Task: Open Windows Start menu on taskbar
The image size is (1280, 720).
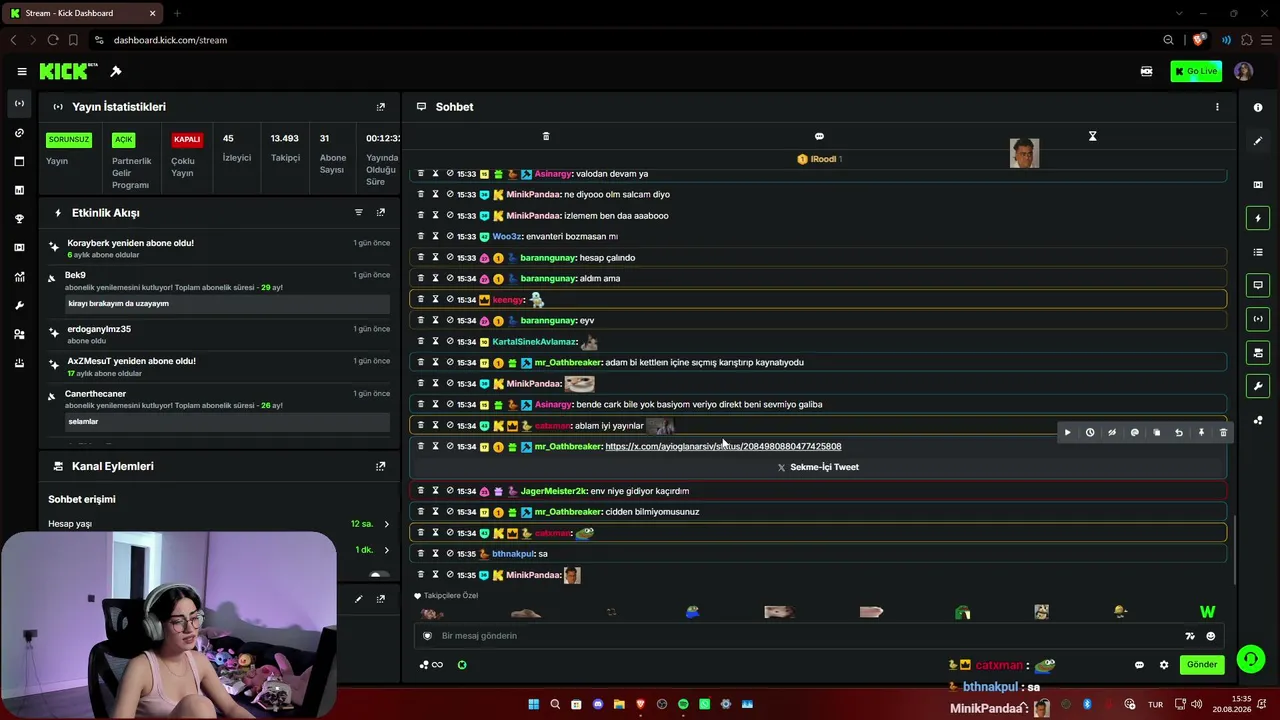Action: coord(533,704)
